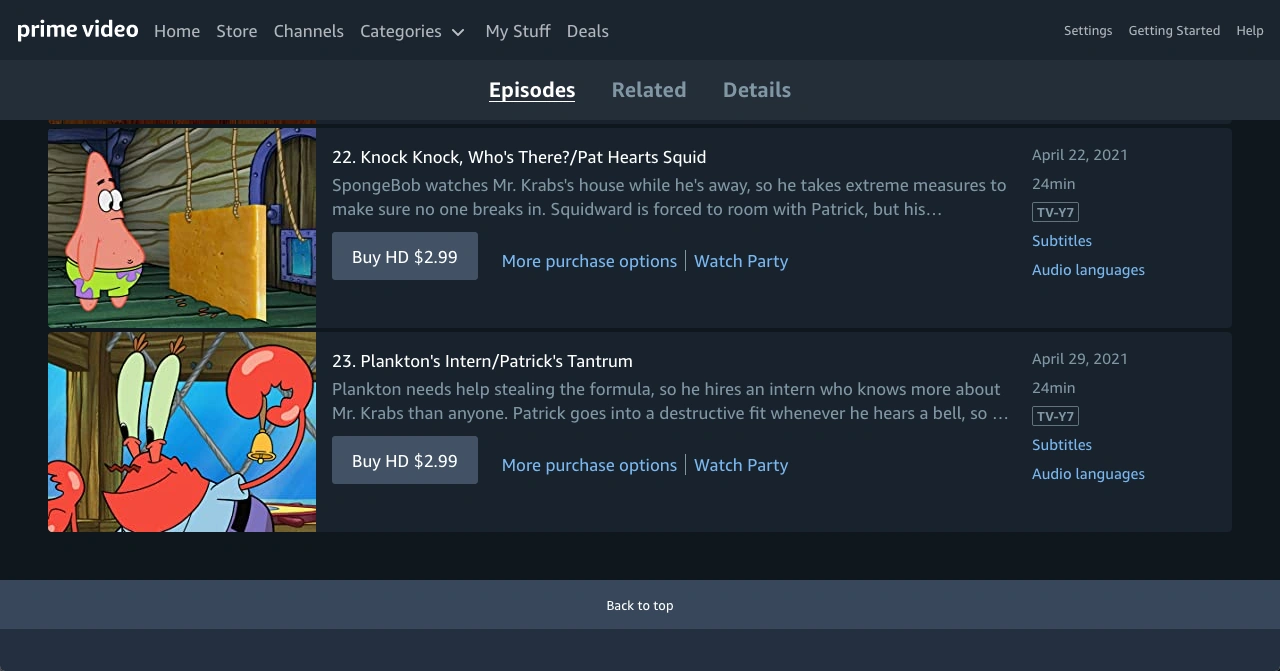
Task: Open the Patrick thumbnail for episode 22
Action: point(182,228)
